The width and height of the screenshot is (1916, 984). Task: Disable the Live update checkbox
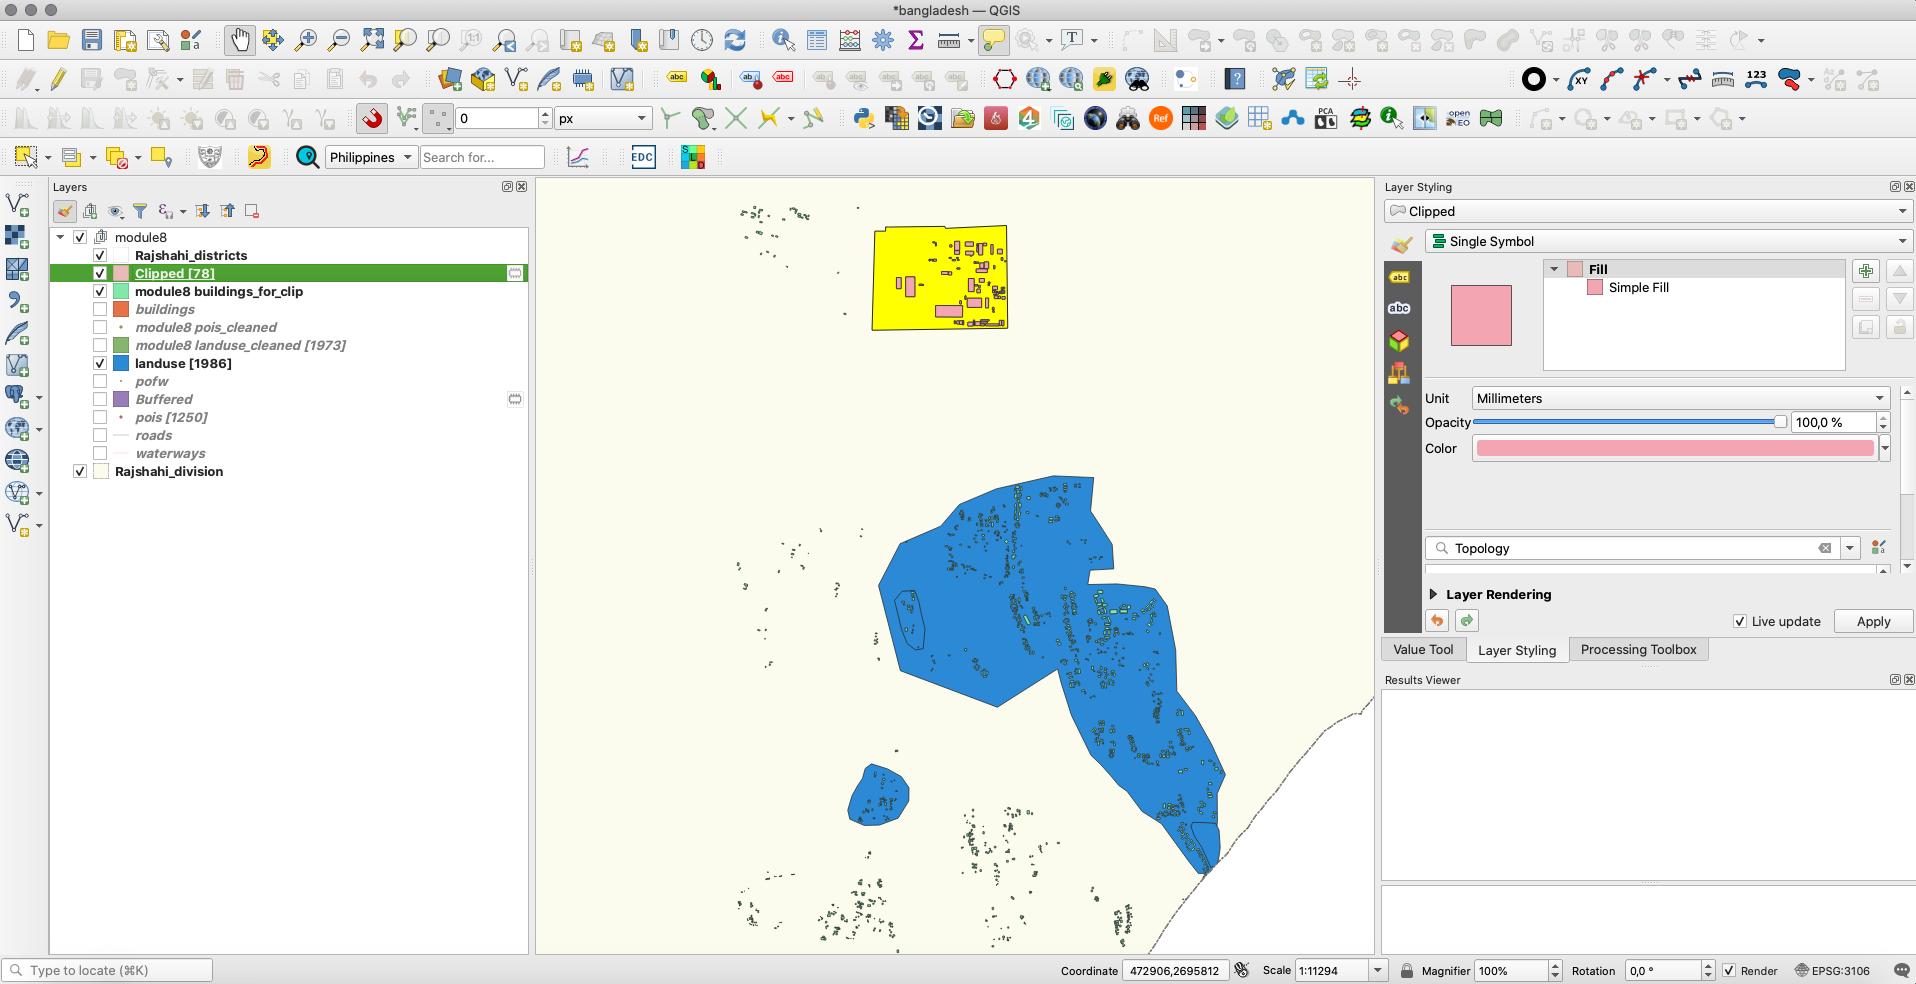point(1740,621)
